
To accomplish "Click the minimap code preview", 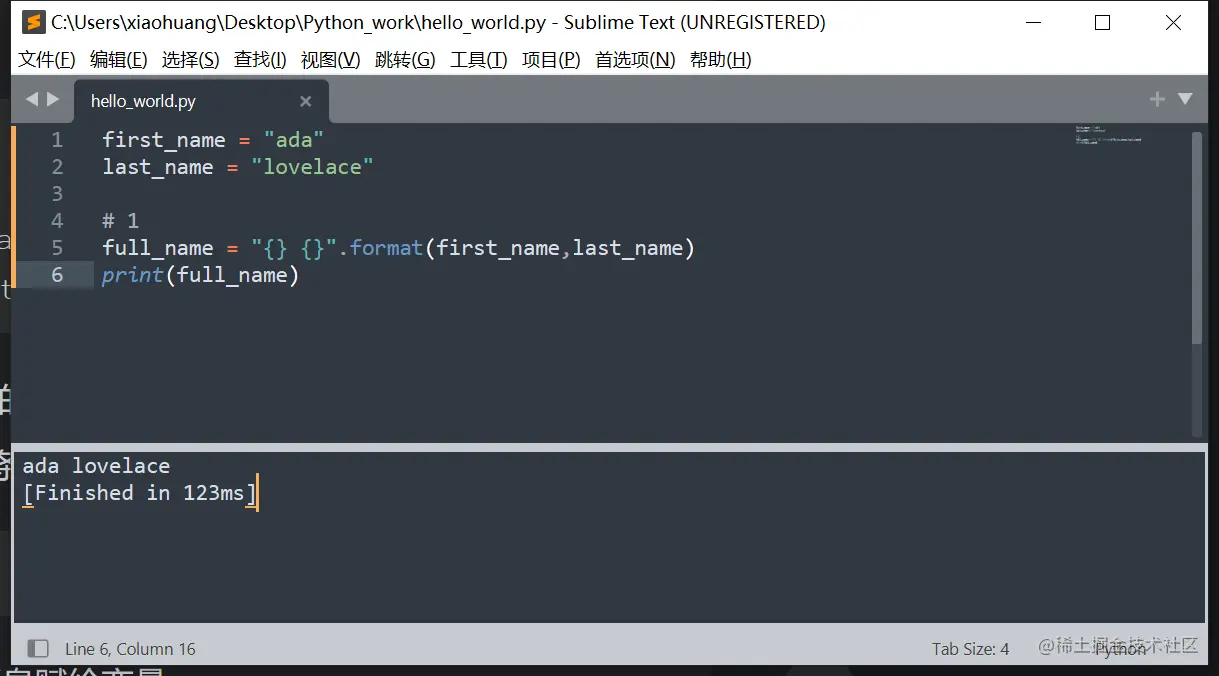I will (x=1108, y=135).
